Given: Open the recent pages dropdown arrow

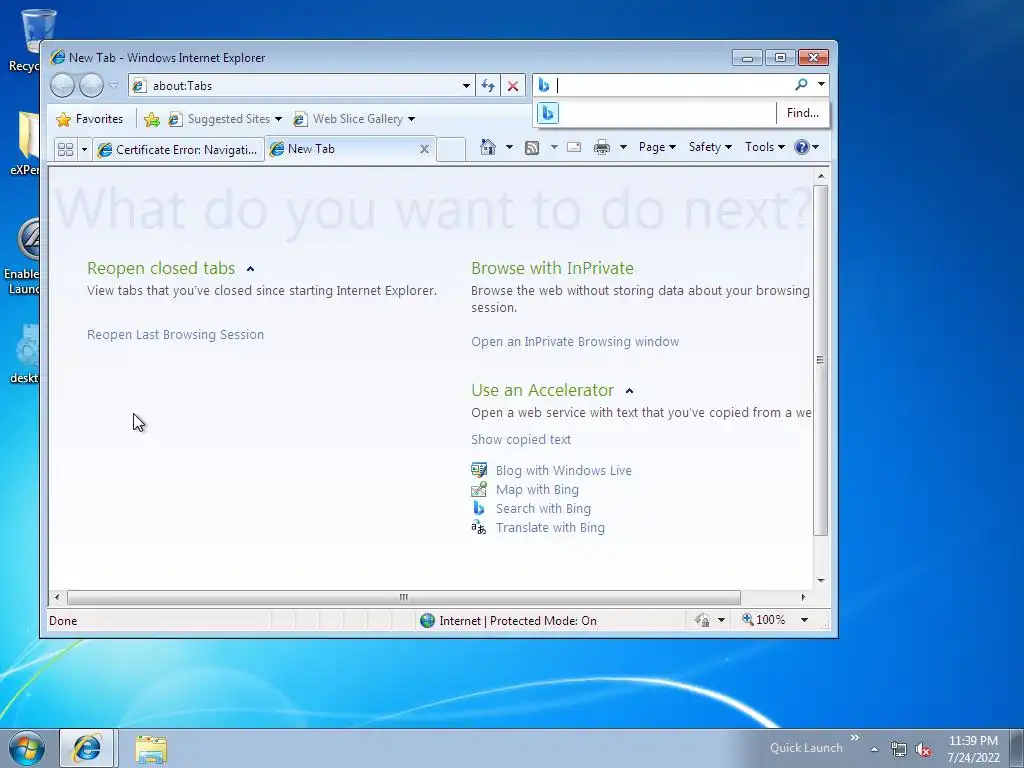Looking at the screenshot, I should (x=114, y=86).
